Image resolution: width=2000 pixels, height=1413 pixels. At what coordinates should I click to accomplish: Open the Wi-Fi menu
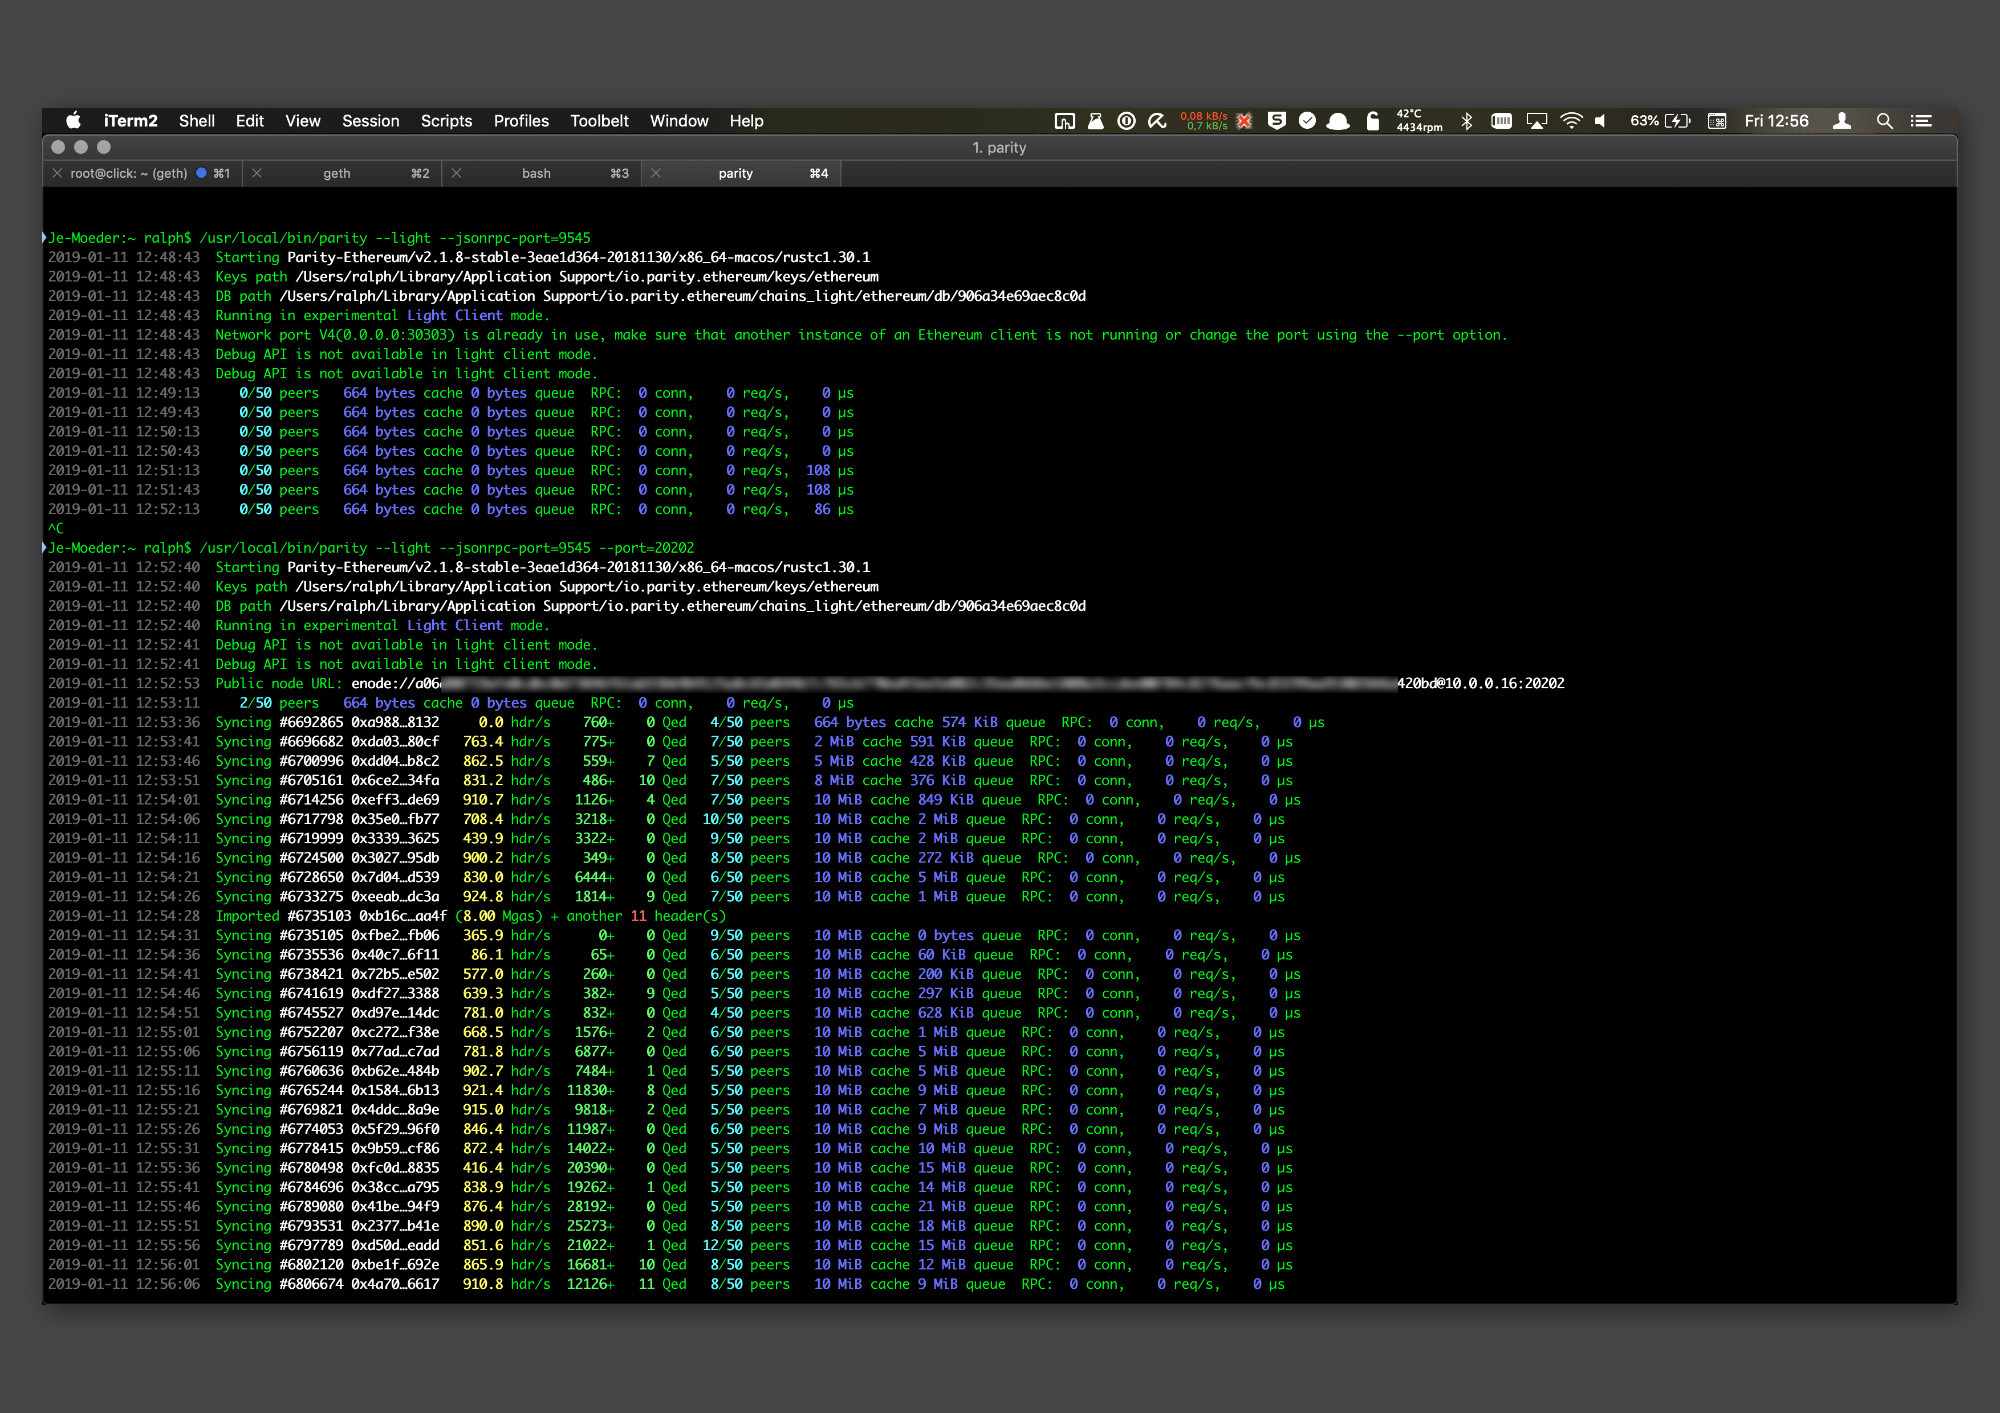pos(1571,121)
